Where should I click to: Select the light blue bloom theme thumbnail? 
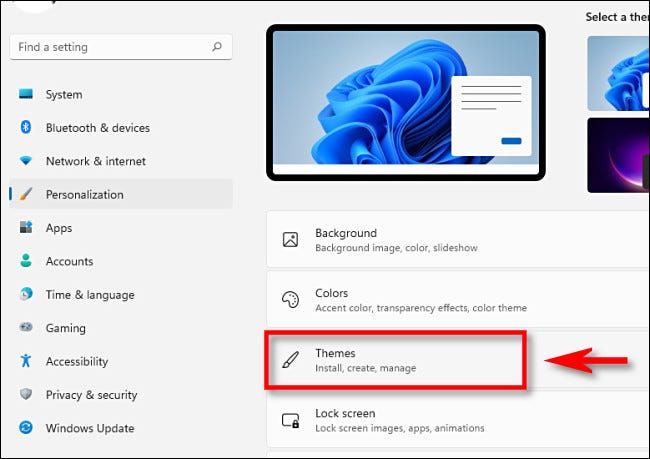pos(618,73)
